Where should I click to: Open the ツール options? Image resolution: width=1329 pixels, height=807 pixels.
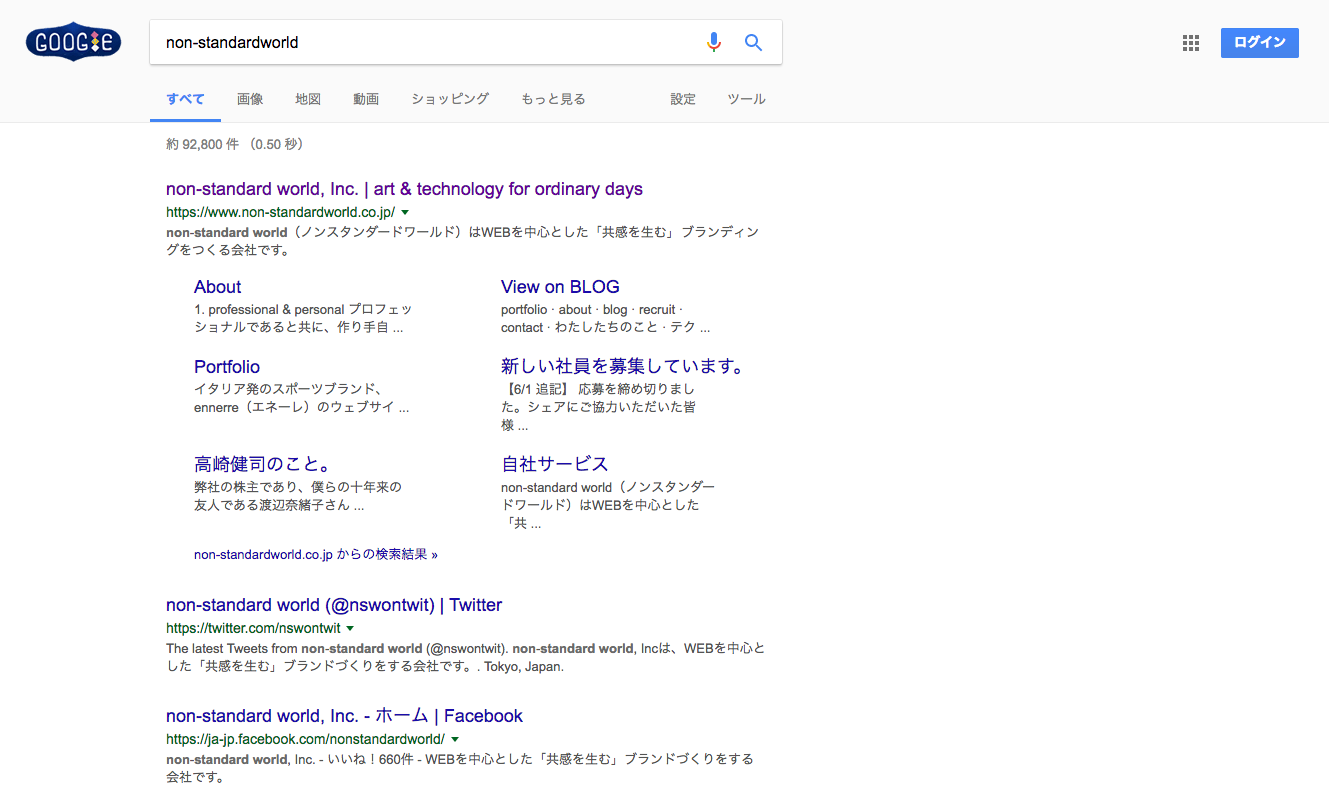point(746,99)
